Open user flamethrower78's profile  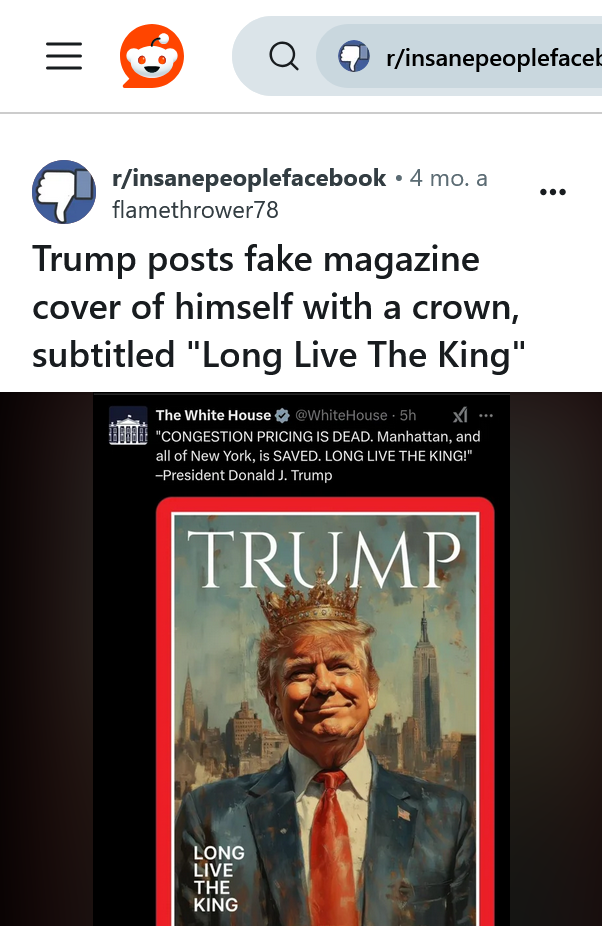click(x=195, y=210)
